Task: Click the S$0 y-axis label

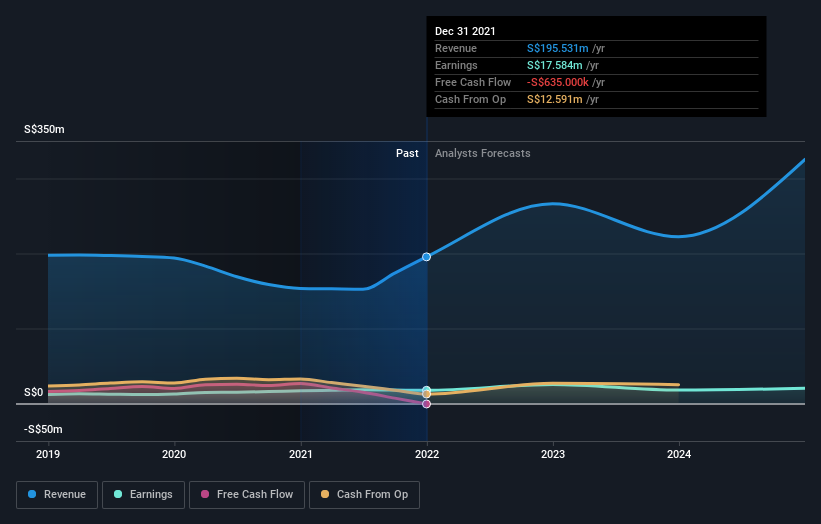Action: click(34, 392)
